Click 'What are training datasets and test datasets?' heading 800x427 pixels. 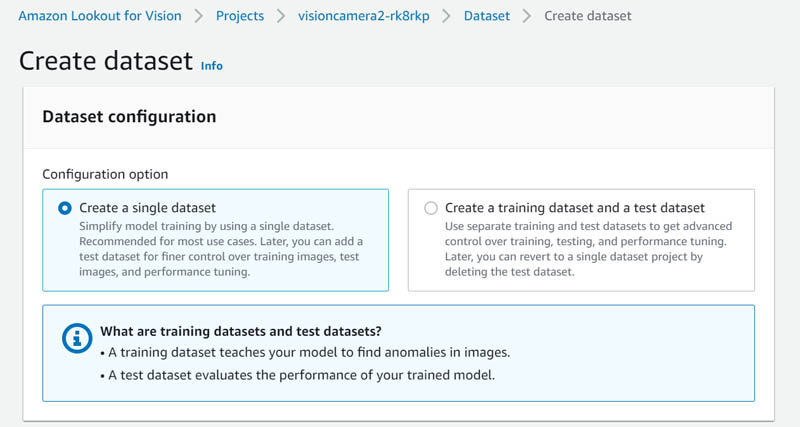(x=241, y=331)
